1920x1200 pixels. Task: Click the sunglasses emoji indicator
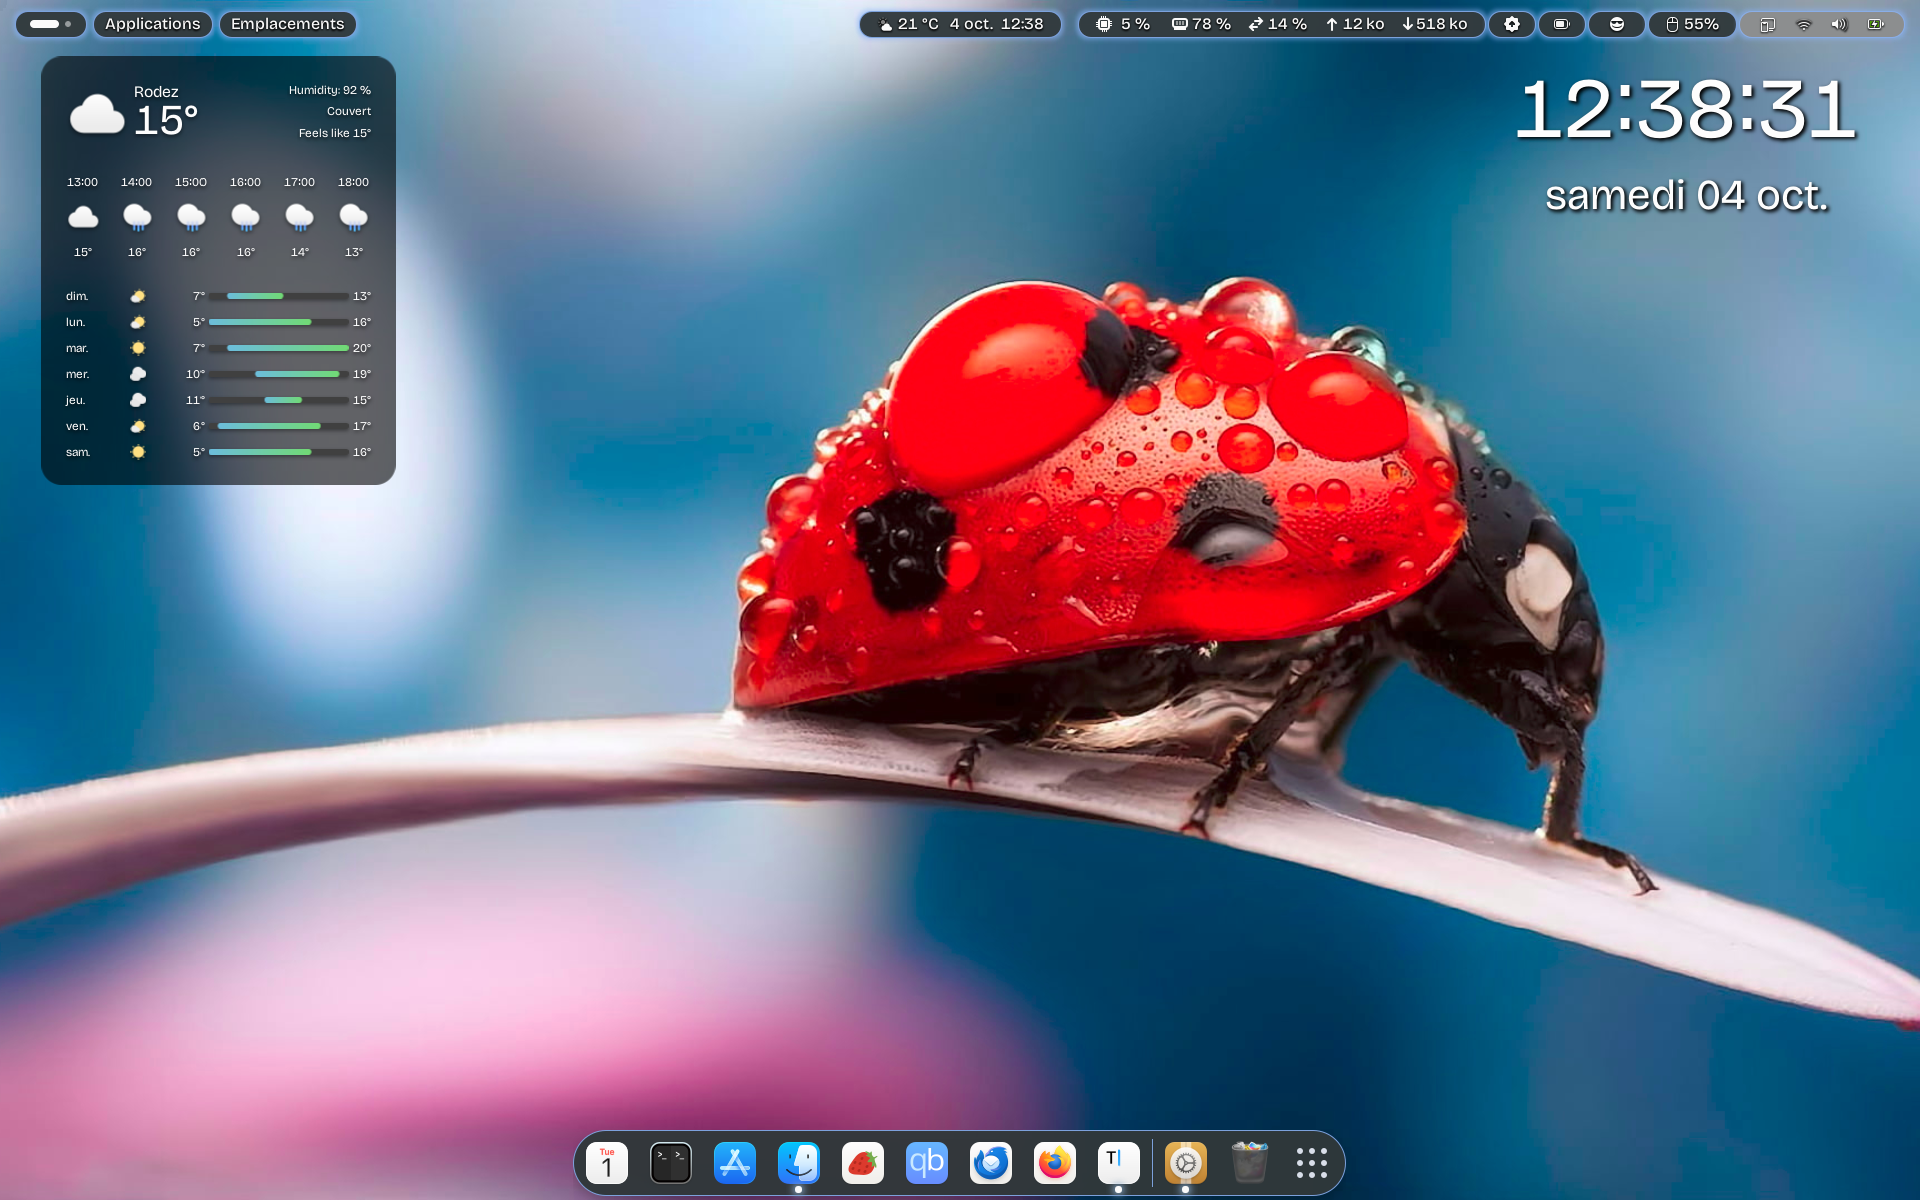click(1616, 24)
